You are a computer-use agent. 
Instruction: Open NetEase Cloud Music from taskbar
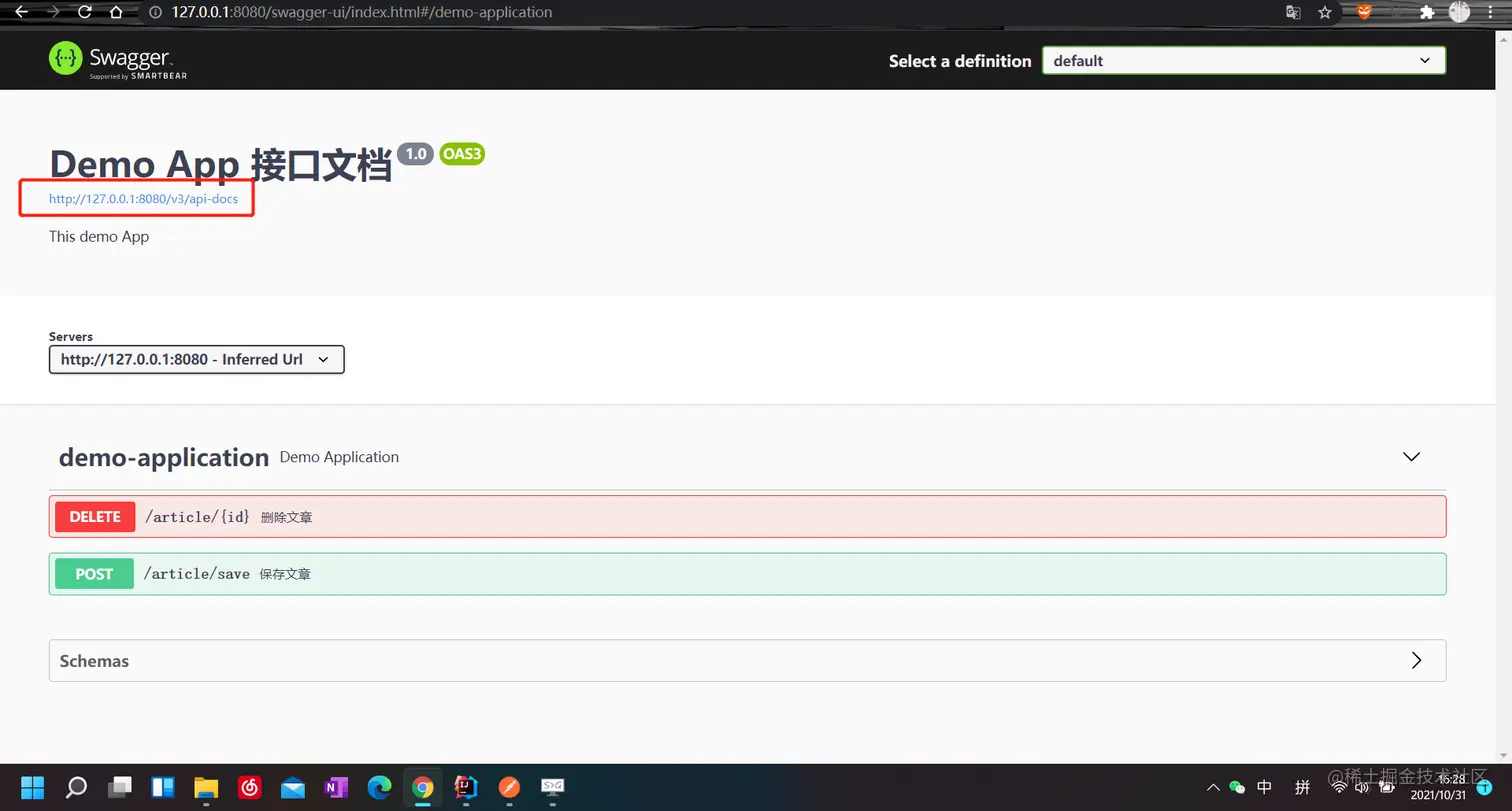250,788
